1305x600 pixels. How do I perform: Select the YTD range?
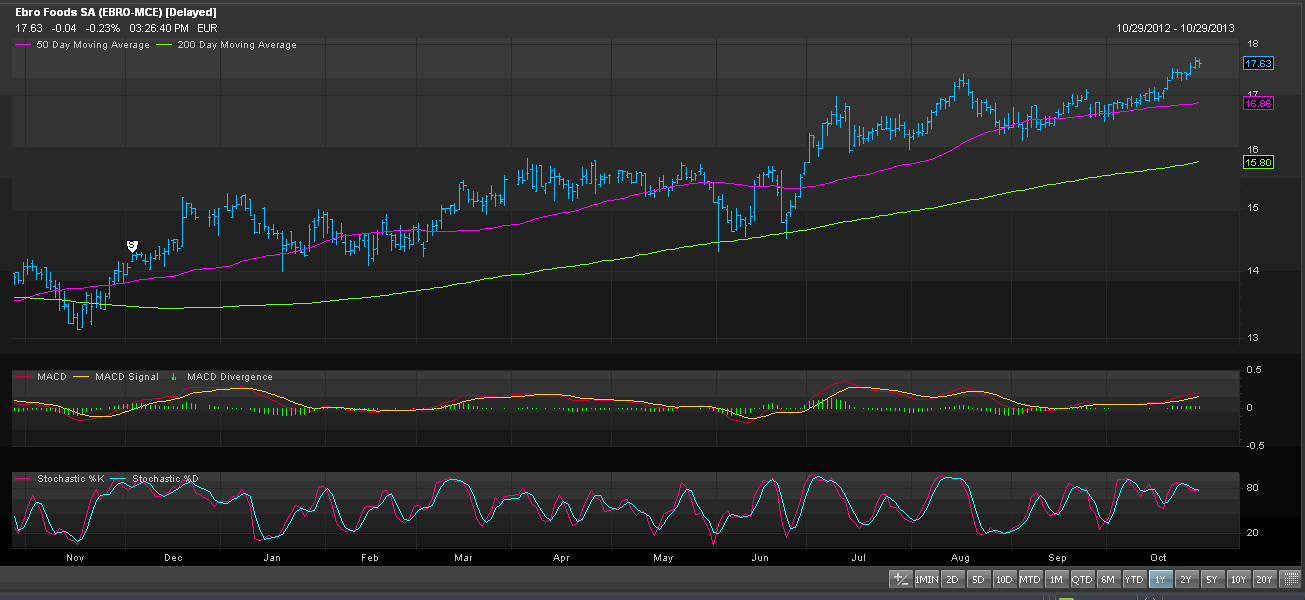(x=1134, y=579)
